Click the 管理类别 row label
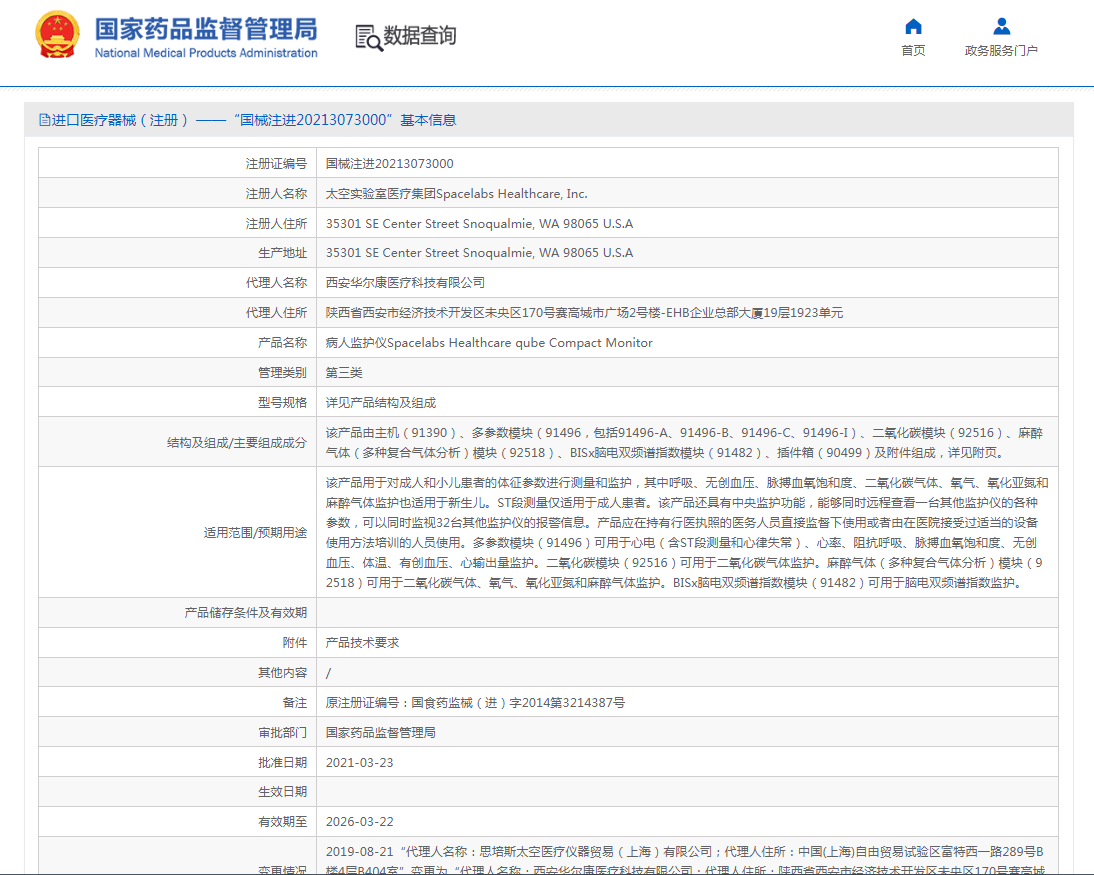This screenshot has height=875, width=1094. pyautogui.click(x=283, y=373)
